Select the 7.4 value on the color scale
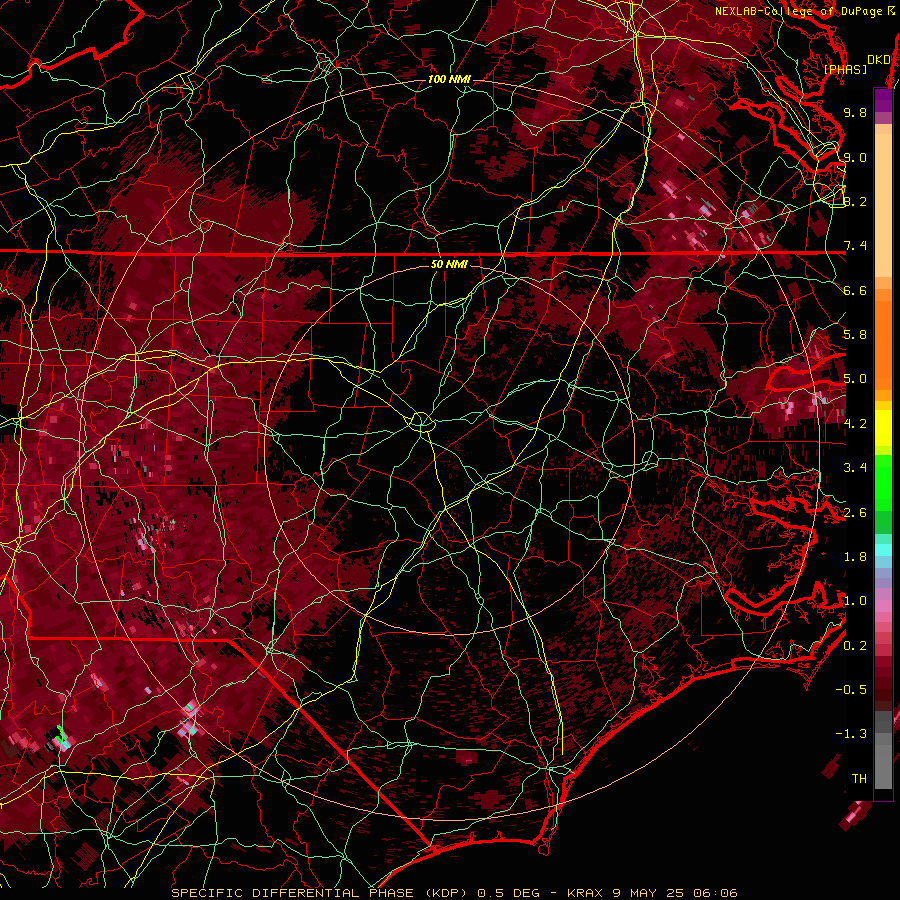The image size is (900, 900). point(855,246)
